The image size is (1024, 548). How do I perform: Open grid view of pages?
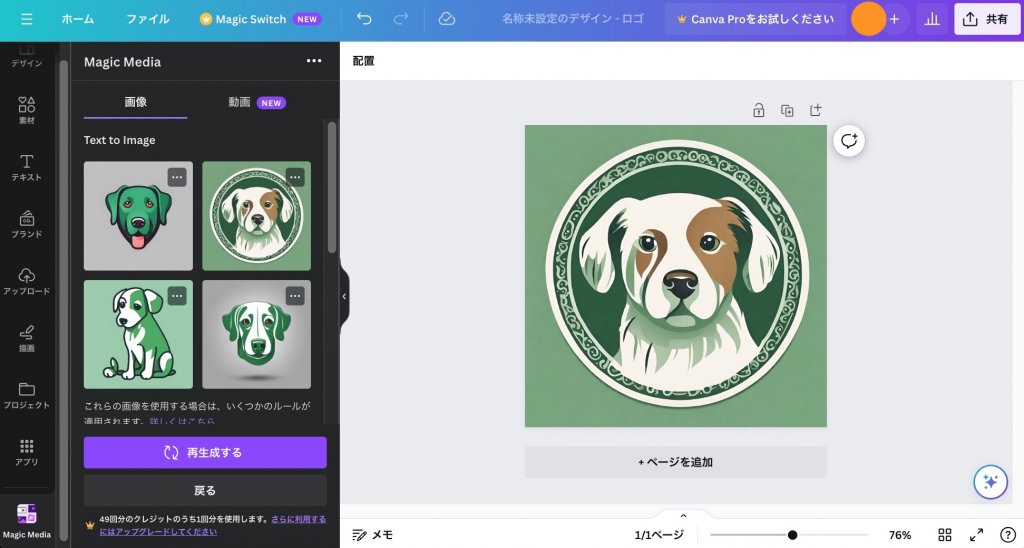pos(945,535)
